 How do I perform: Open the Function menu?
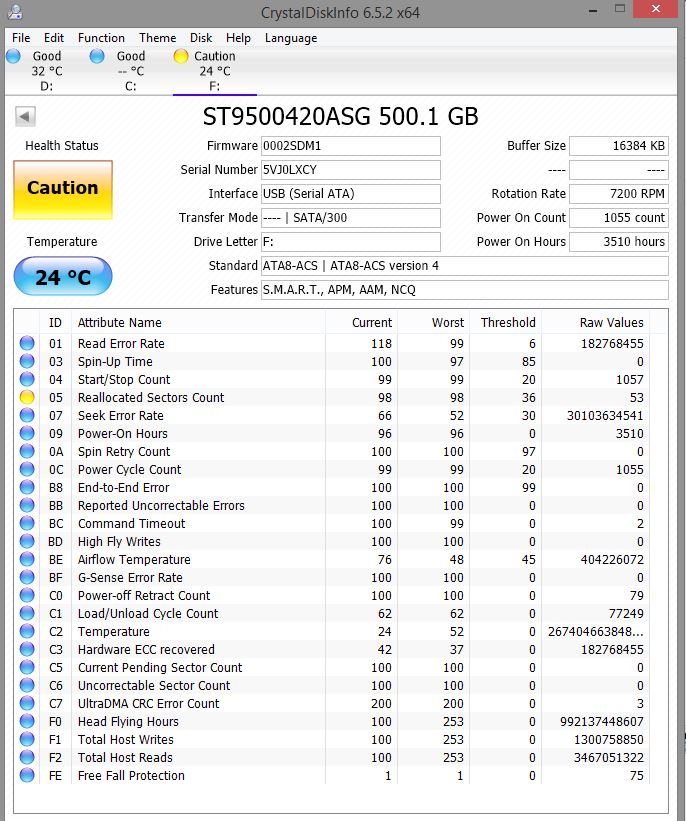click(x=101, y=38)
